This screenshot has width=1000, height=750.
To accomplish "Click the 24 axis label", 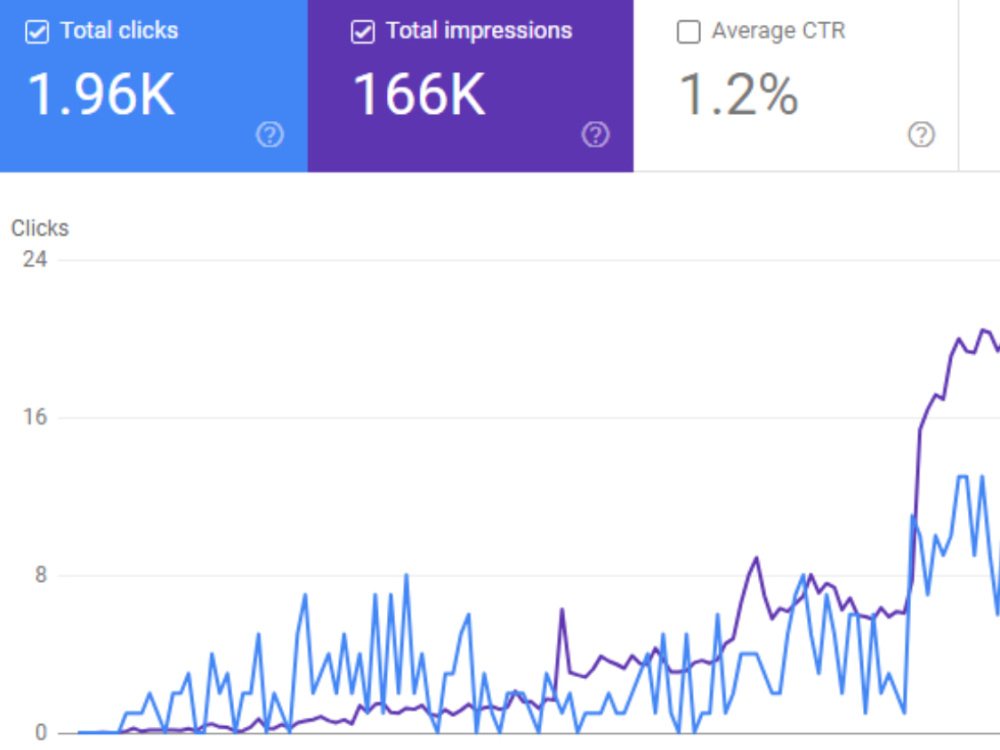I will click(34, 260).
